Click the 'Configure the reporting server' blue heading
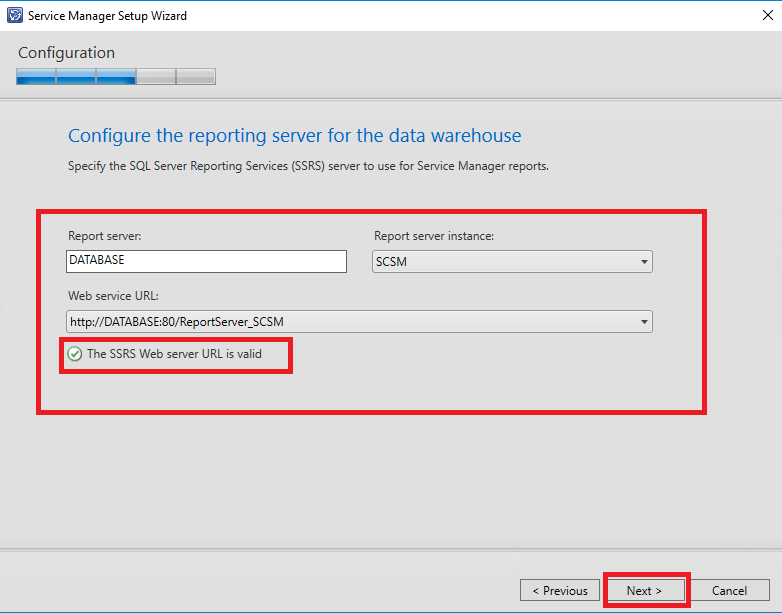This screenshot has width=782, height=613. point(294,135)
